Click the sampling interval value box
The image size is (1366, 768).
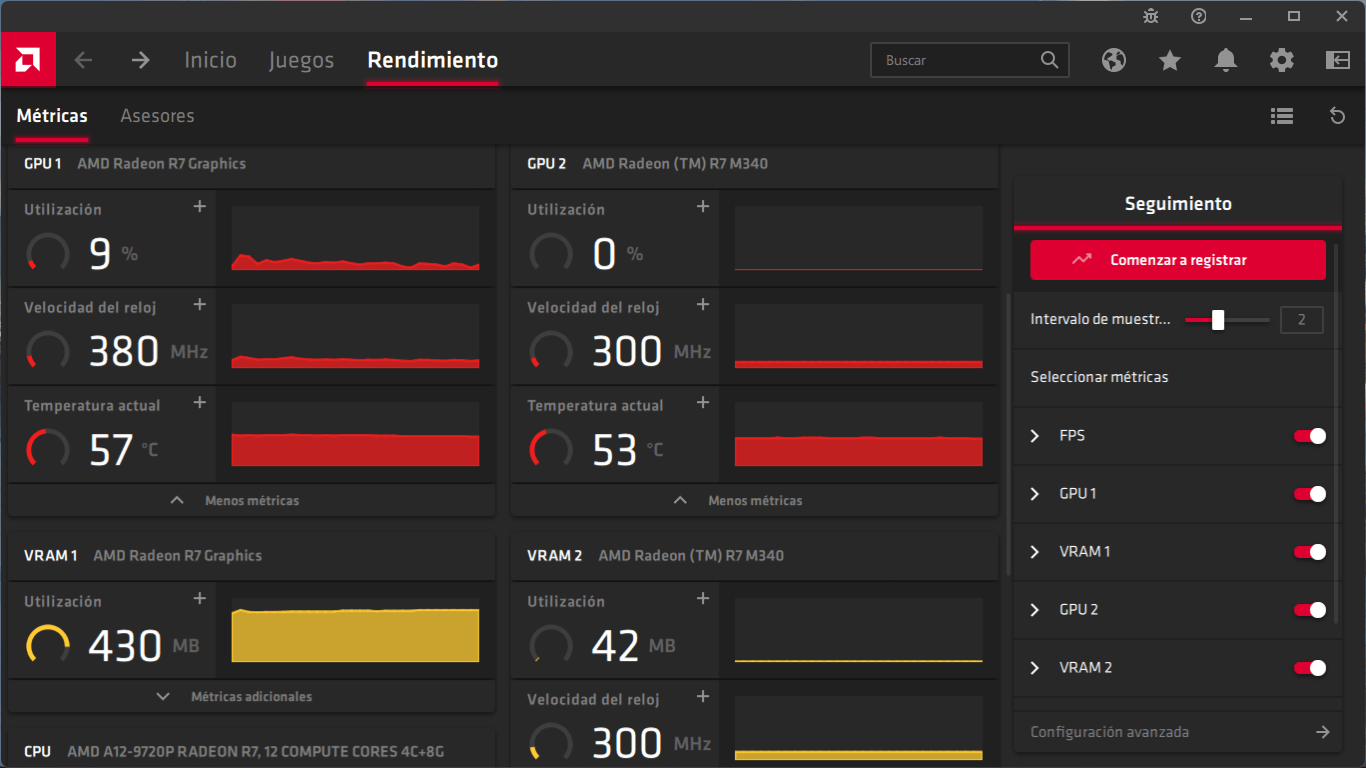[x=1302, y=320]
